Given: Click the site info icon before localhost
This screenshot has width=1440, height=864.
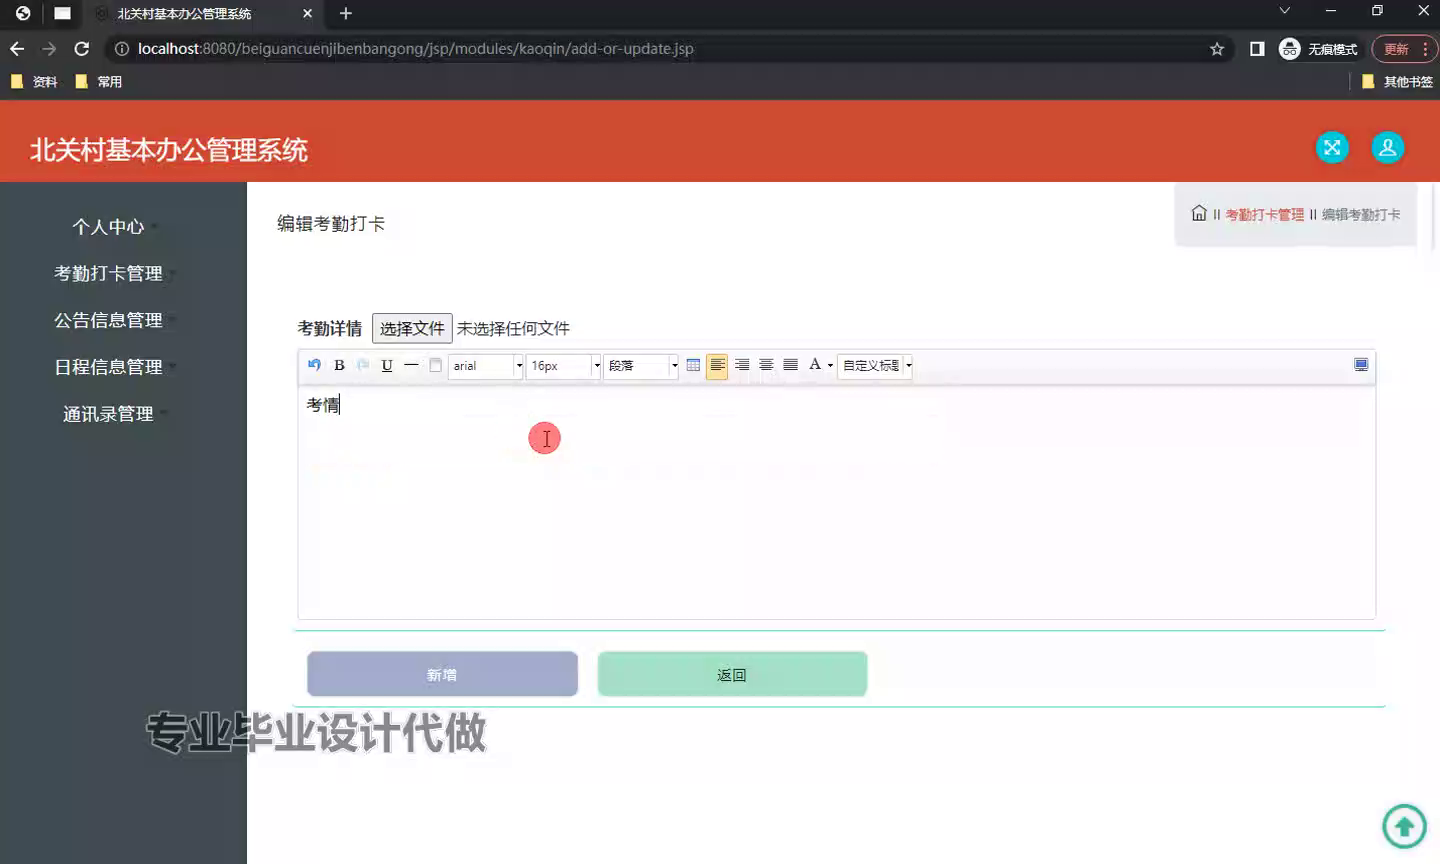Looking at the screenshot, I should click(x=121, y=49).
